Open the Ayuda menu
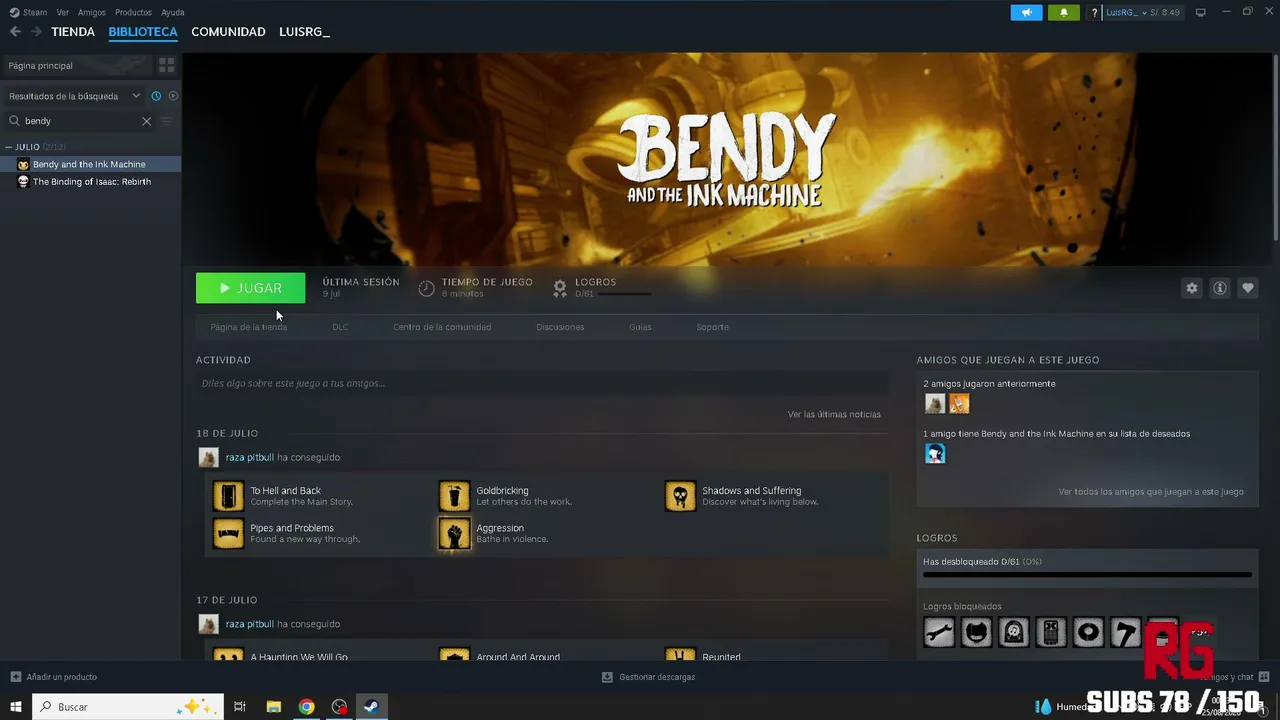This screenshot has height=720, width=1280. 173,12
